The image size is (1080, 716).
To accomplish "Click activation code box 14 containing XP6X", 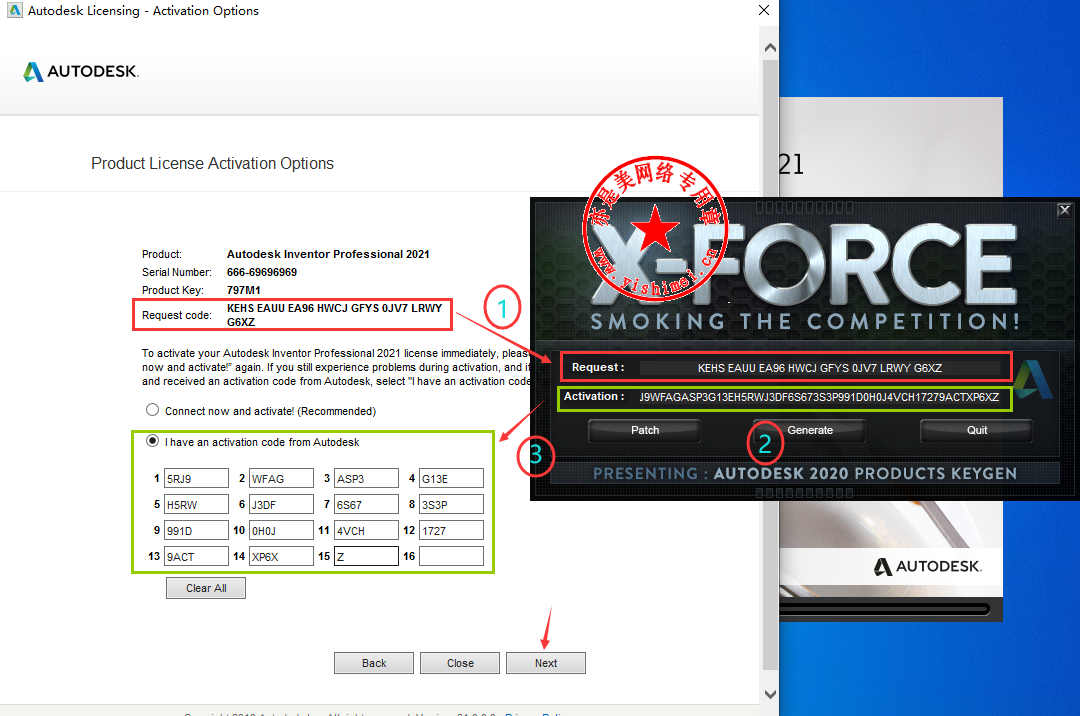I will tap(281, 556).
